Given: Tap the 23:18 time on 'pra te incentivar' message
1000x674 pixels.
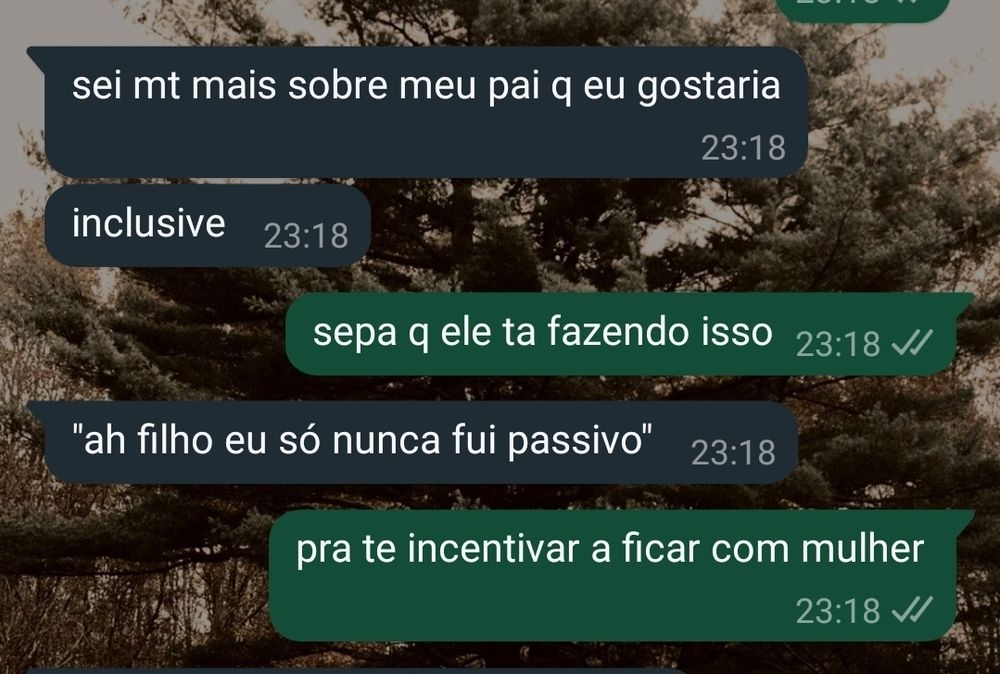Looking at the screenshot, I should [838, 611].
